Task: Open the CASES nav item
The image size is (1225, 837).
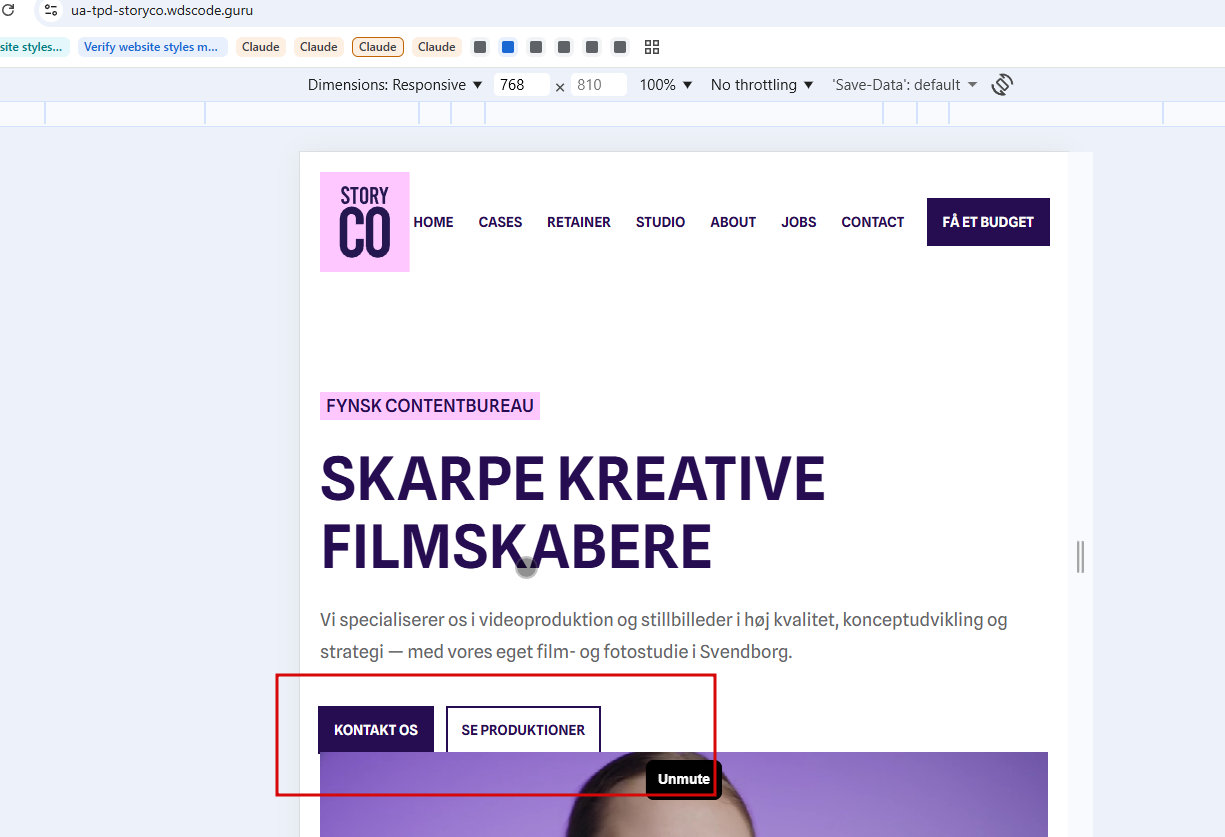Action: click(500, 222)
